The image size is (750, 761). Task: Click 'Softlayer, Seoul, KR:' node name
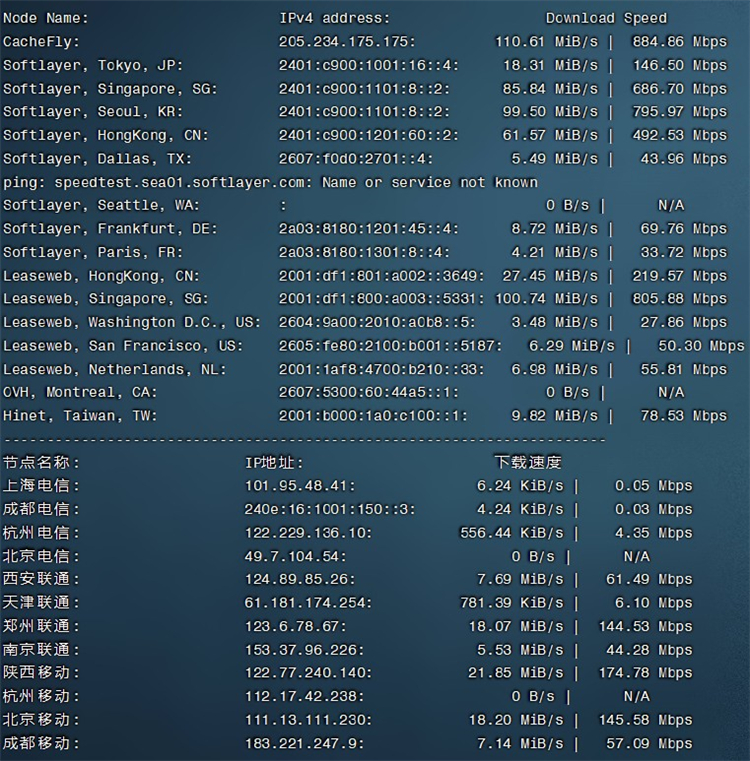pyautogui.click(x=93, y=112)
